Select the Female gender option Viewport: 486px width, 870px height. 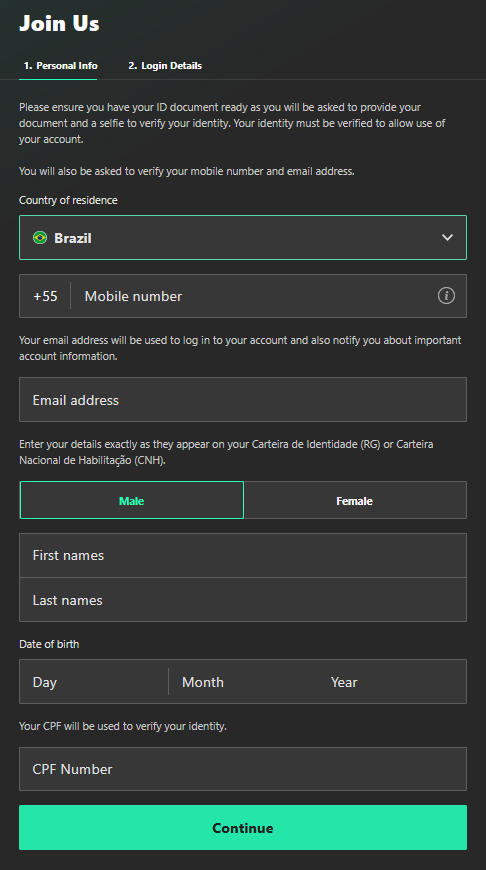point(355,500)
